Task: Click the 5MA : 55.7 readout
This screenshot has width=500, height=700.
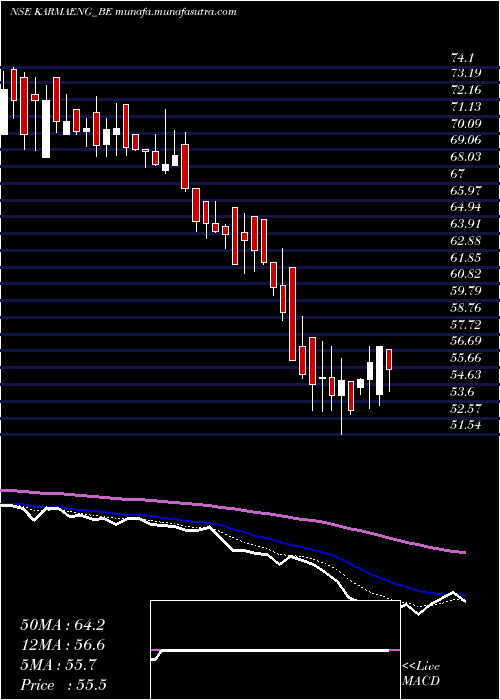Action: [58, 665]
